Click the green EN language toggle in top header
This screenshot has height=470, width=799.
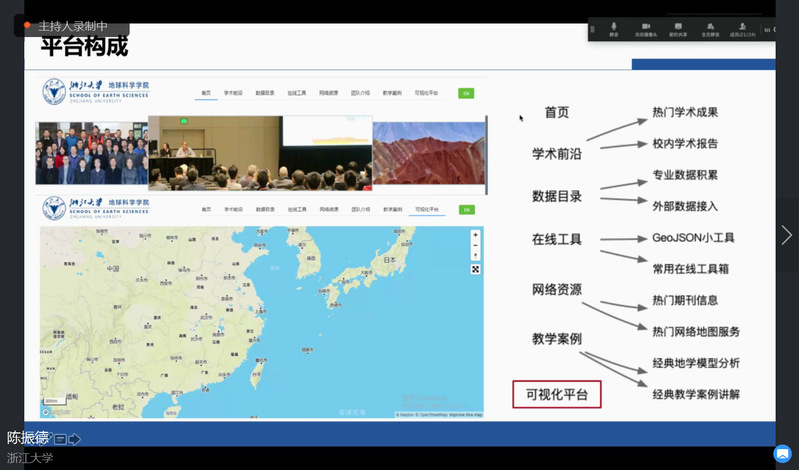coord(465,93)
